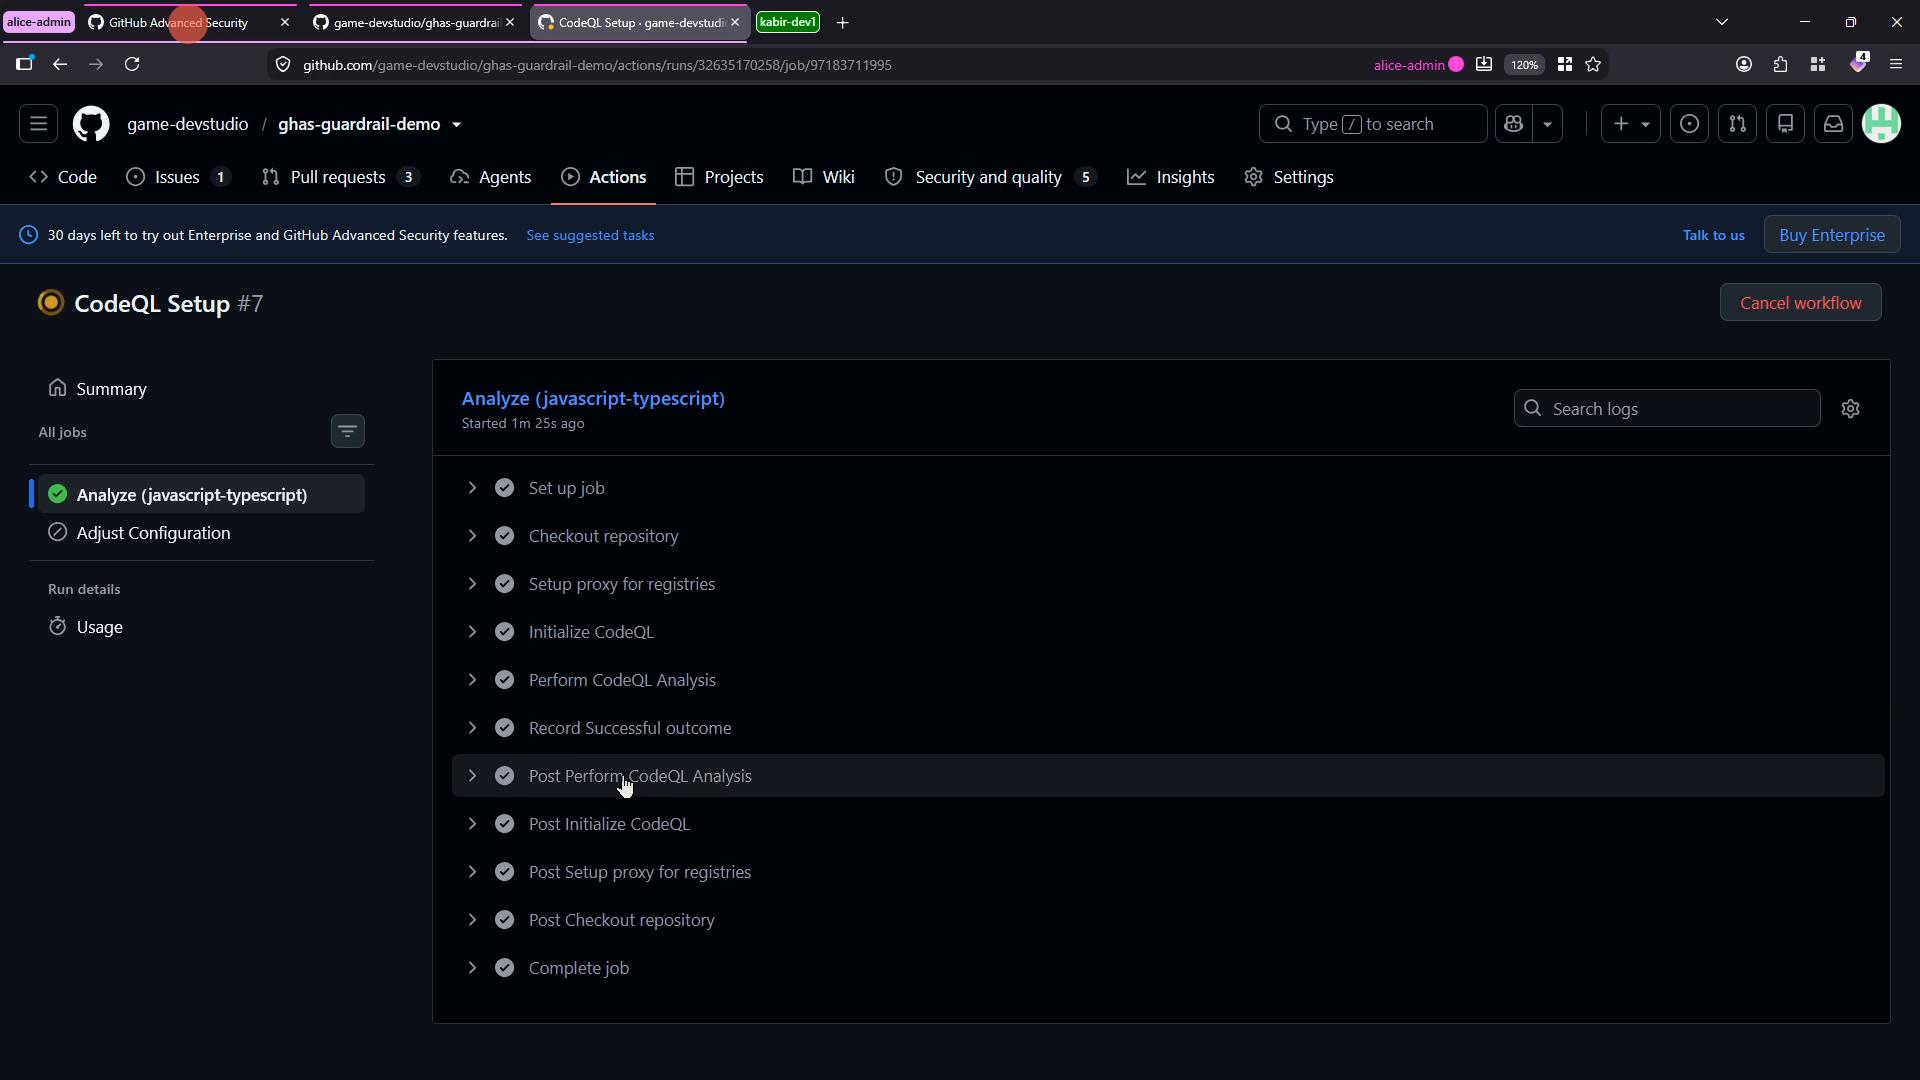Open the Usage run details
1920x1080 pixels.
coord(200,627)
